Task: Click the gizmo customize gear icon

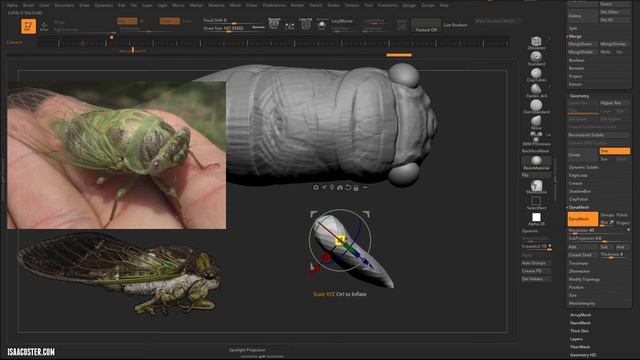Action: [x=316, y=187]
